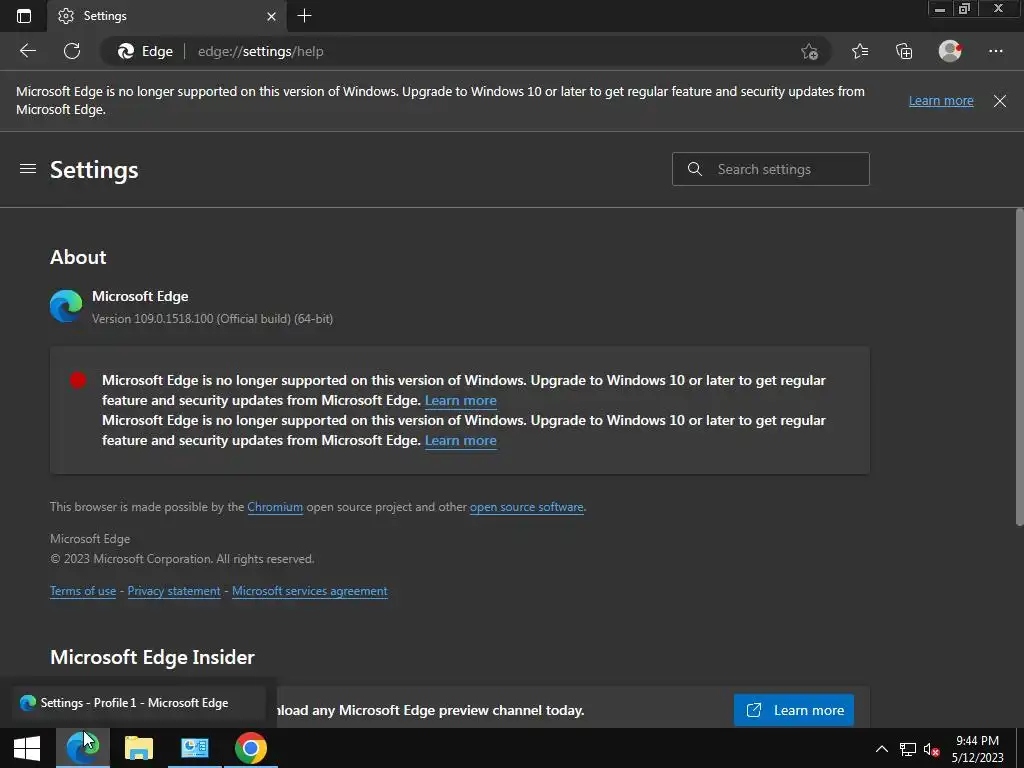Click the Search settings field
Screen dimensions: 1024x768
(771, 169)
